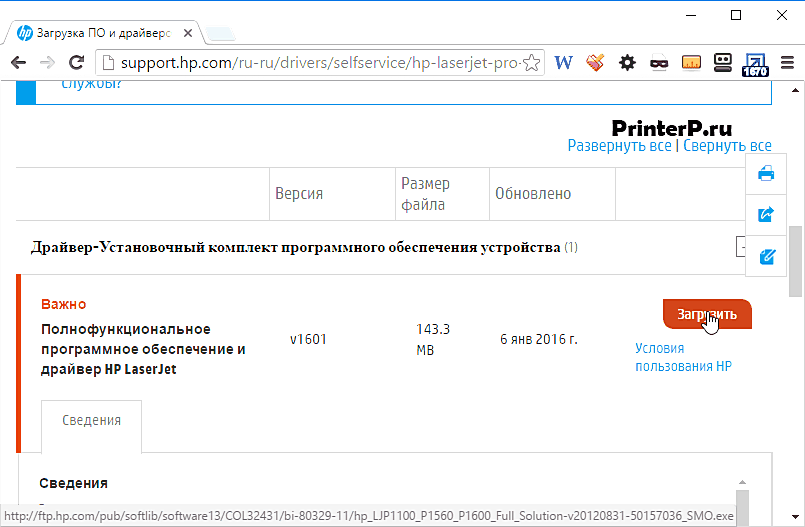
Task: Click Свернуть все link
Action: [727, 146]
